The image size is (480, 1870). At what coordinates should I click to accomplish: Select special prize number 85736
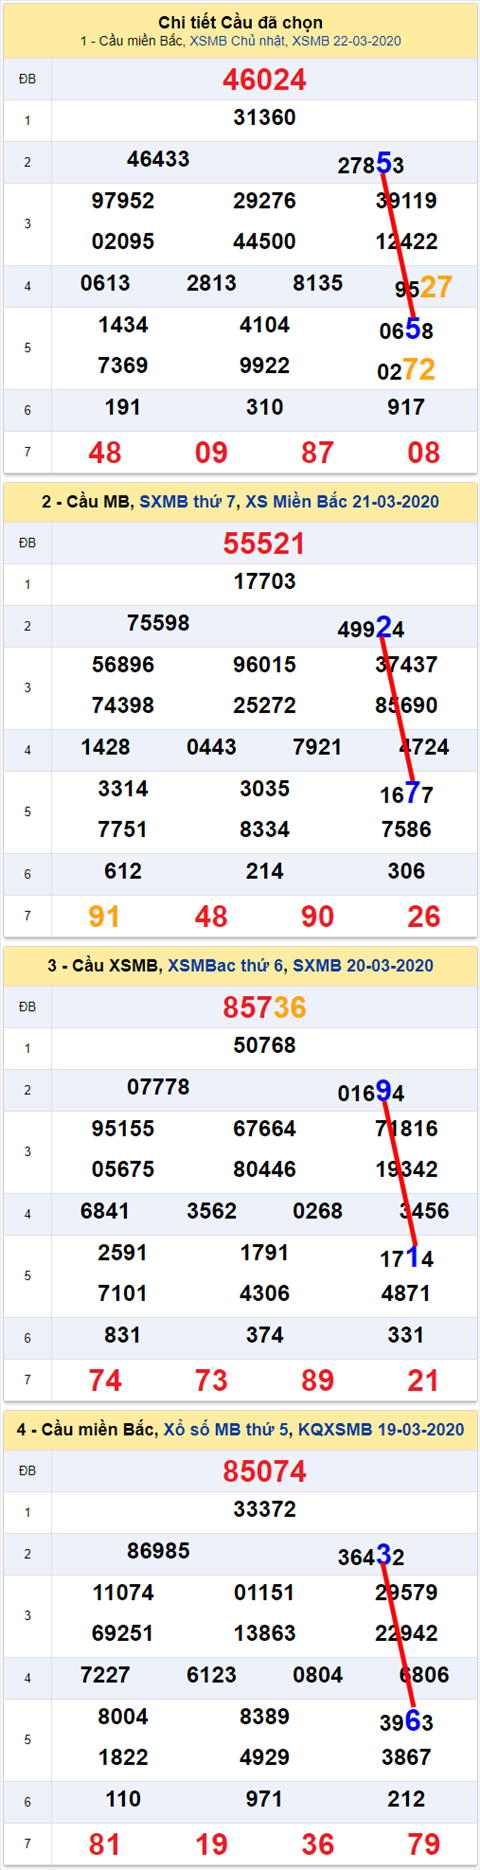tap(264, 1008)
